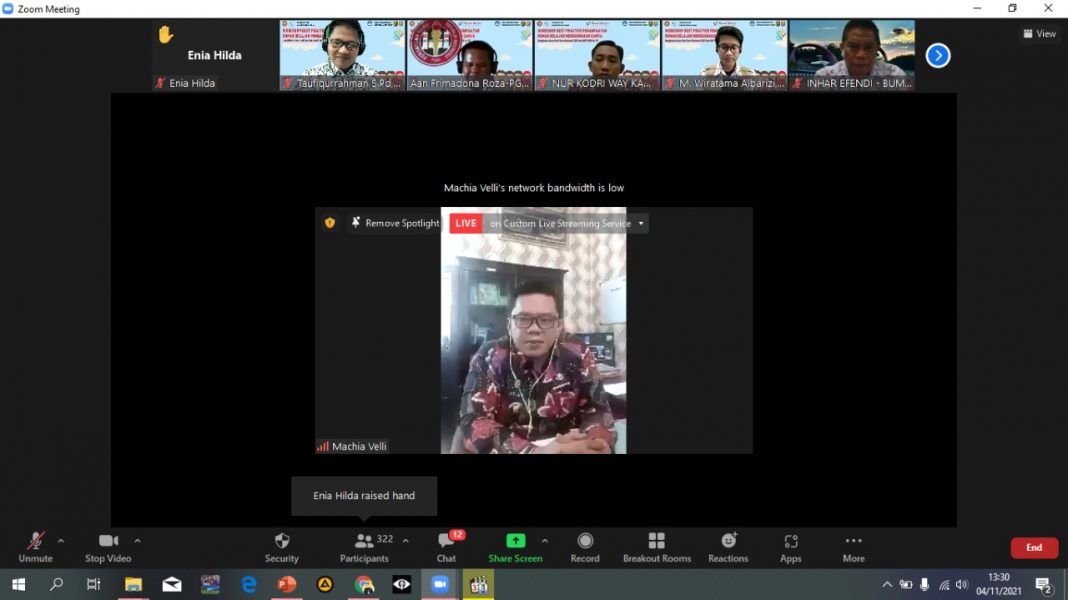
Task: Launch Chrome from the taskbar
Action: 364,584
